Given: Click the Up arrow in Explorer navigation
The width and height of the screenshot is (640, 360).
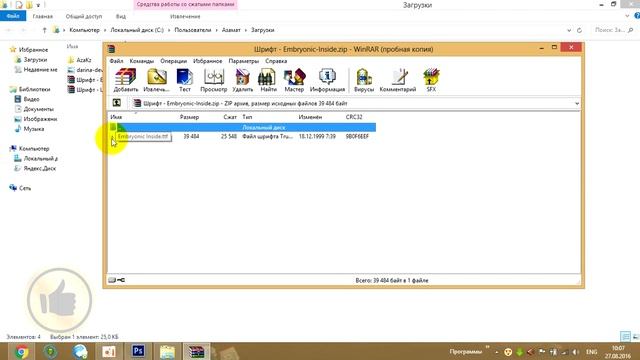Looking at the screenshot, I should tap(44, 30).
